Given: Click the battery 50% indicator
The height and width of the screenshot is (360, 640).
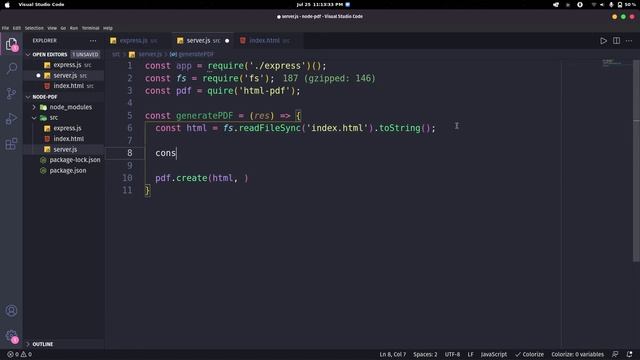Looking at the screenshot, I should 627,4.
